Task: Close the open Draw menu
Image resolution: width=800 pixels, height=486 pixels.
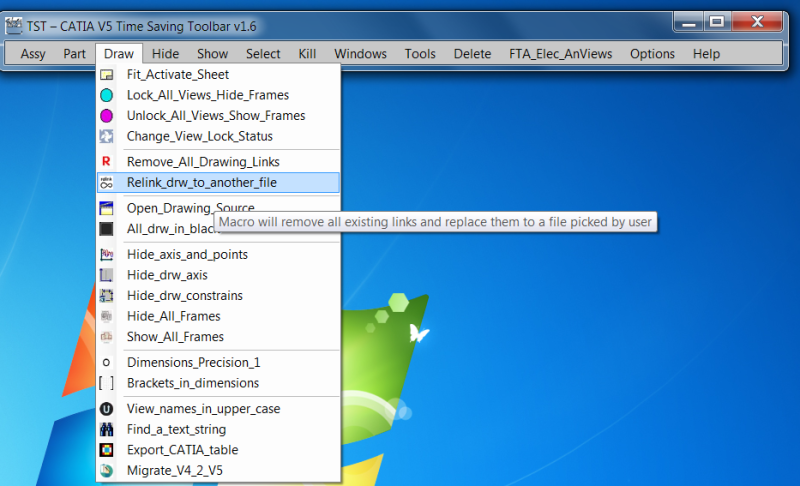Action: pos(119,54)
